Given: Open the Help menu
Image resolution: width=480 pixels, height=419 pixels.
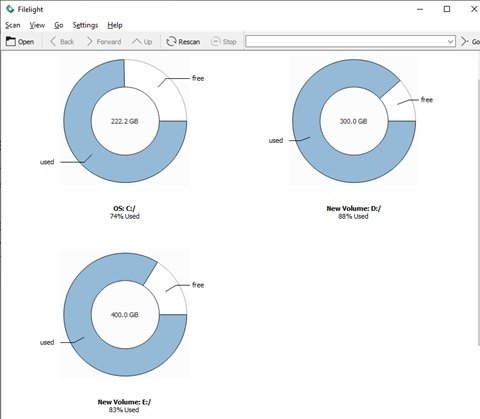Looking at the screenshot, I should pyautogui.click(x=115, y=25).
